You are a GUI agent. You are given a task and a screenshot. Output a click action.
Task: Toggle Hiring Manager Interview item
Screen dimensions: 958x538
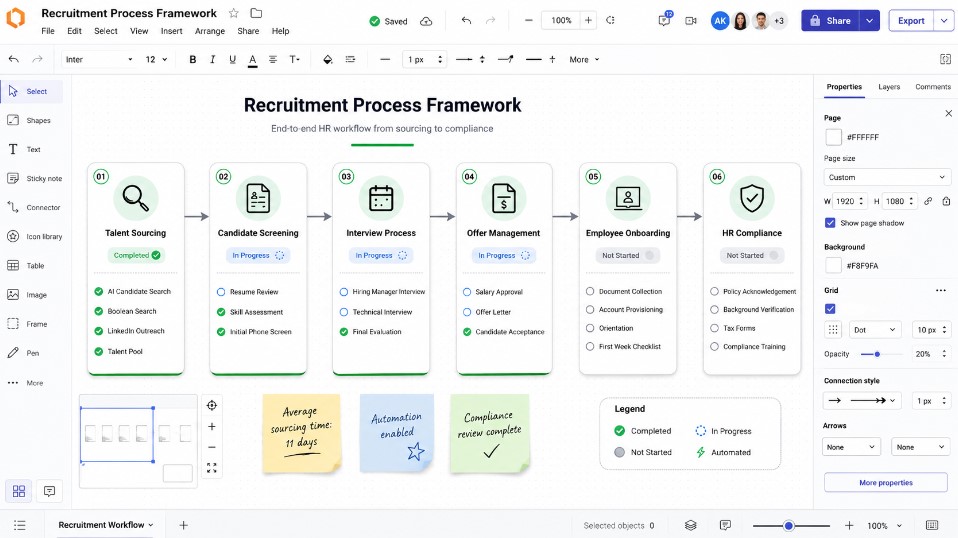point(344,292)
